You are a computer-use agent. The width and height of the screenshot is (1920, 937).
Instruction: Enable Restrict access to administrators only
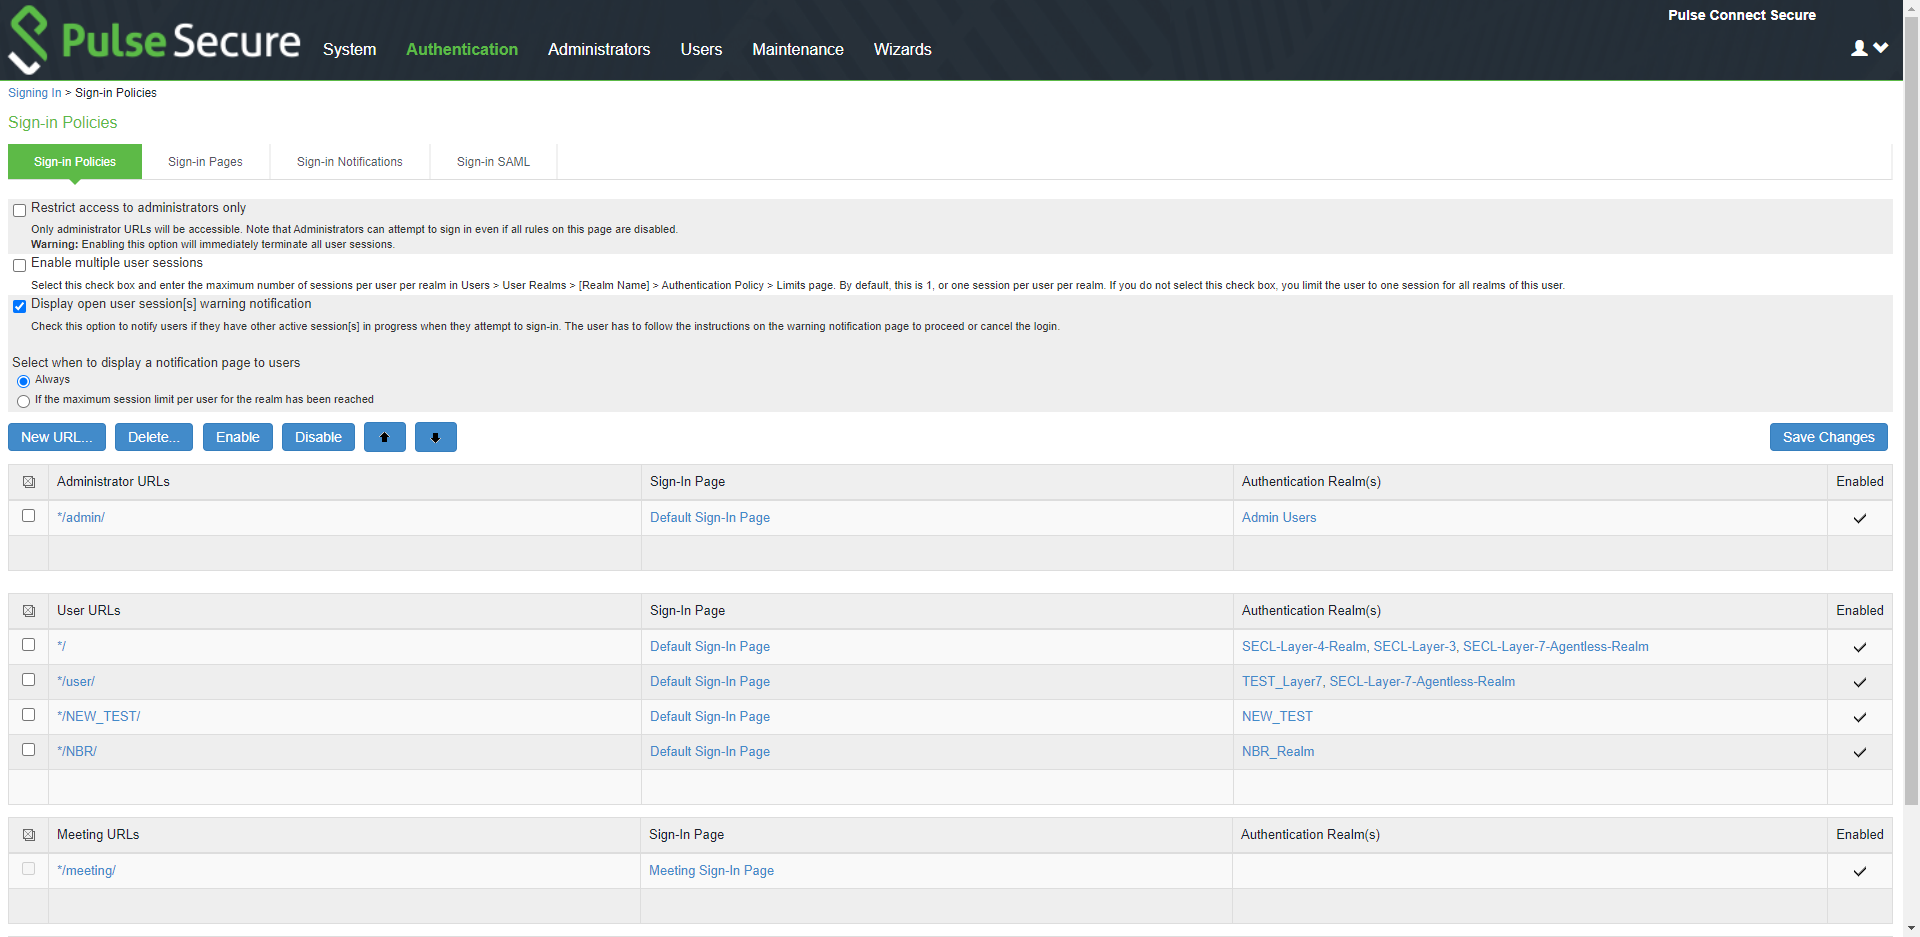click(x=19, y=210)
